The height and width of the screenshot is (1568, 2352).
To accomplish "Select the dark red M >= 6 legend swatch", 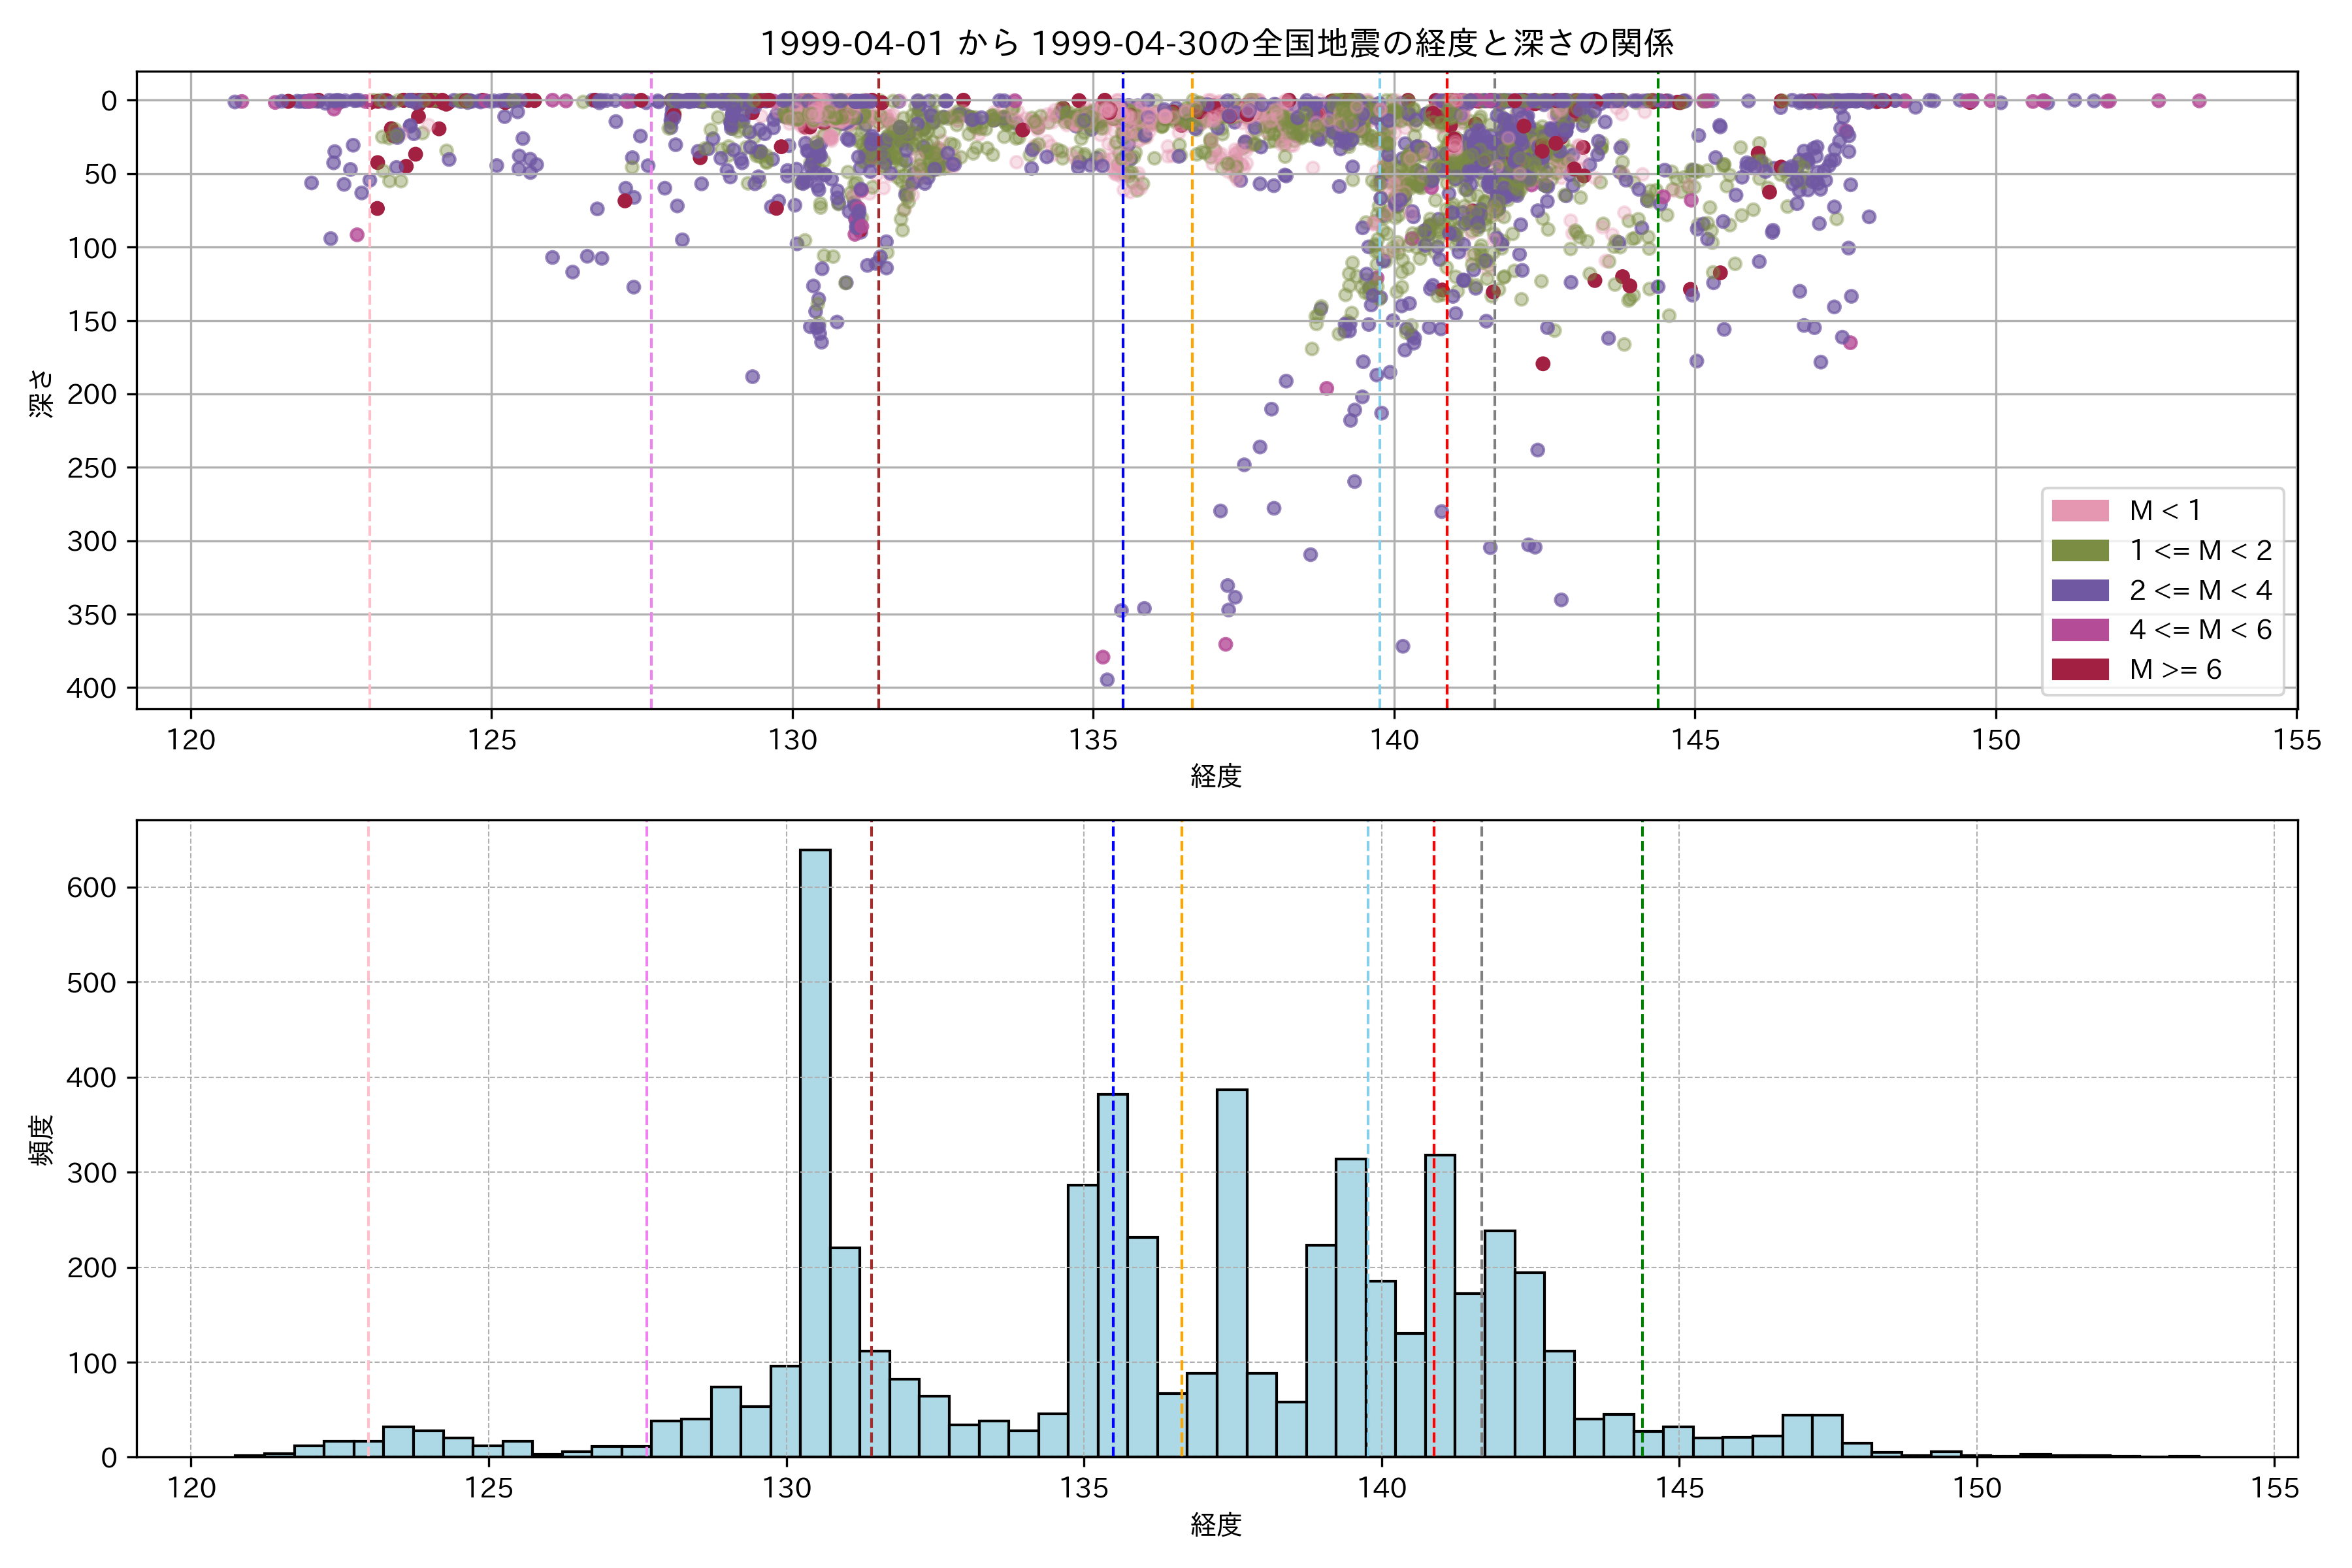I will [2080, 669].
